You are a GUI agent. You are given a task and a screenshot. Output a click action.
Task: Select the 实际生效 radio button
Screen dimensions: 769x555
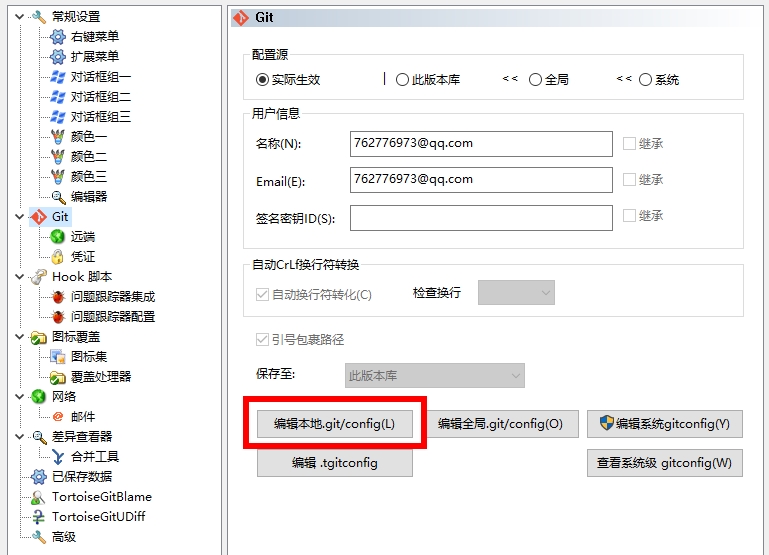262,79
